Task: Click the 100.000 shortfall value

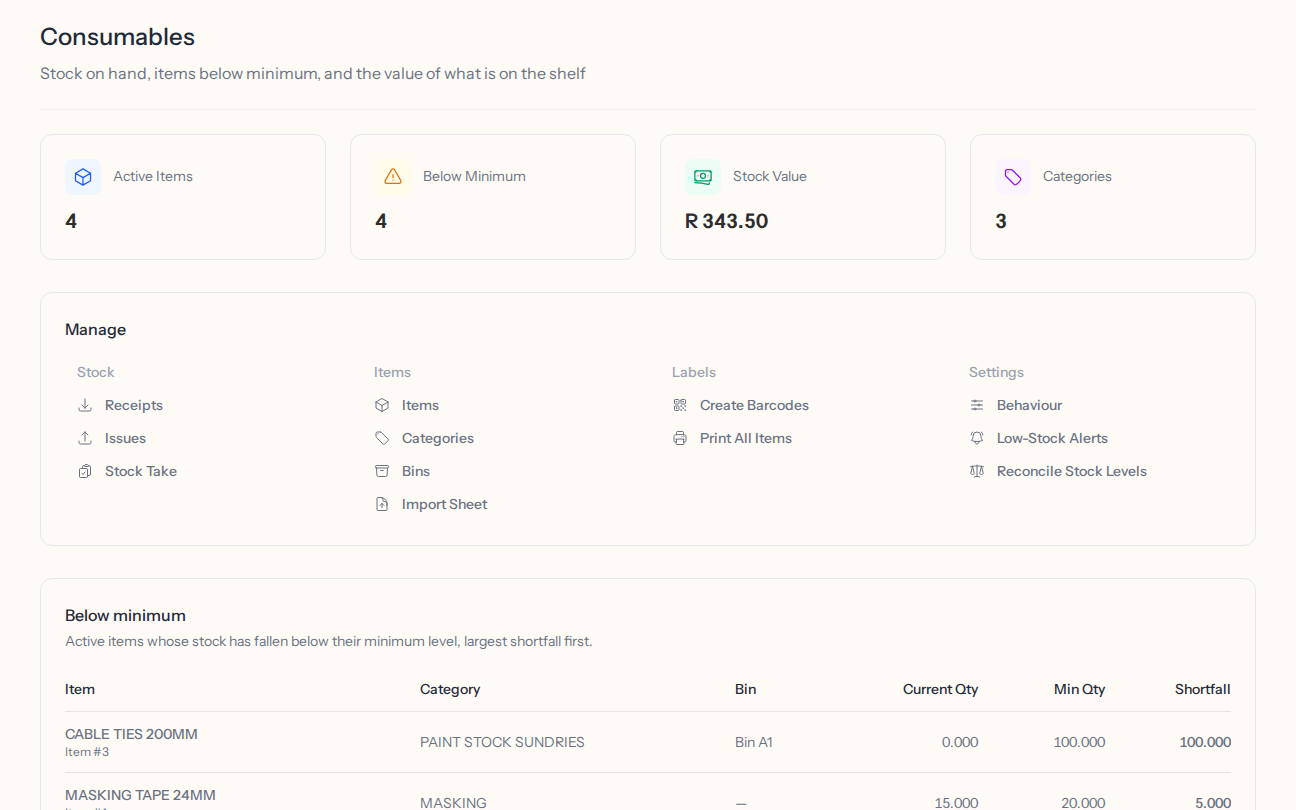Action: pos(1205,742)
